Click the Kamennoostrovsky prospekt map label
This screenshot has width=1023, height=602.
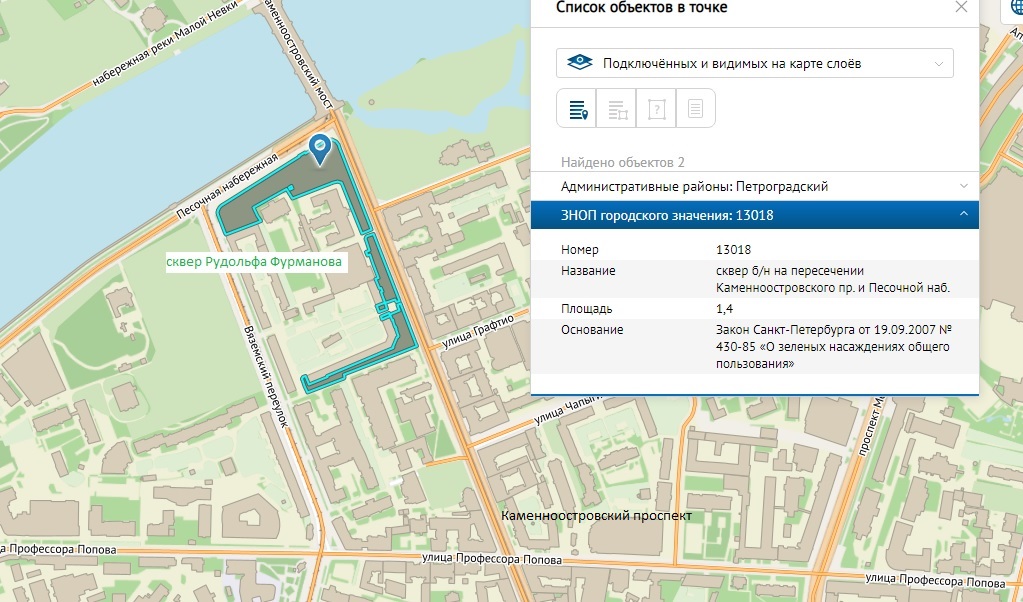pyautogui.click(x=597, y=515)
